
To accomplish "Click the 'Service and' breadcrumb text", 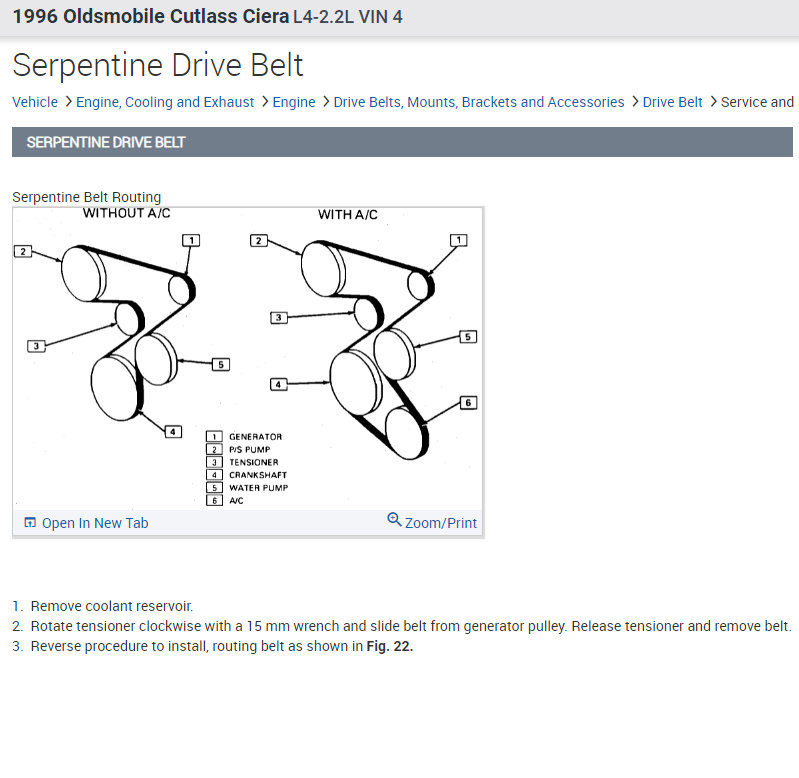I will tap(757, 102).
